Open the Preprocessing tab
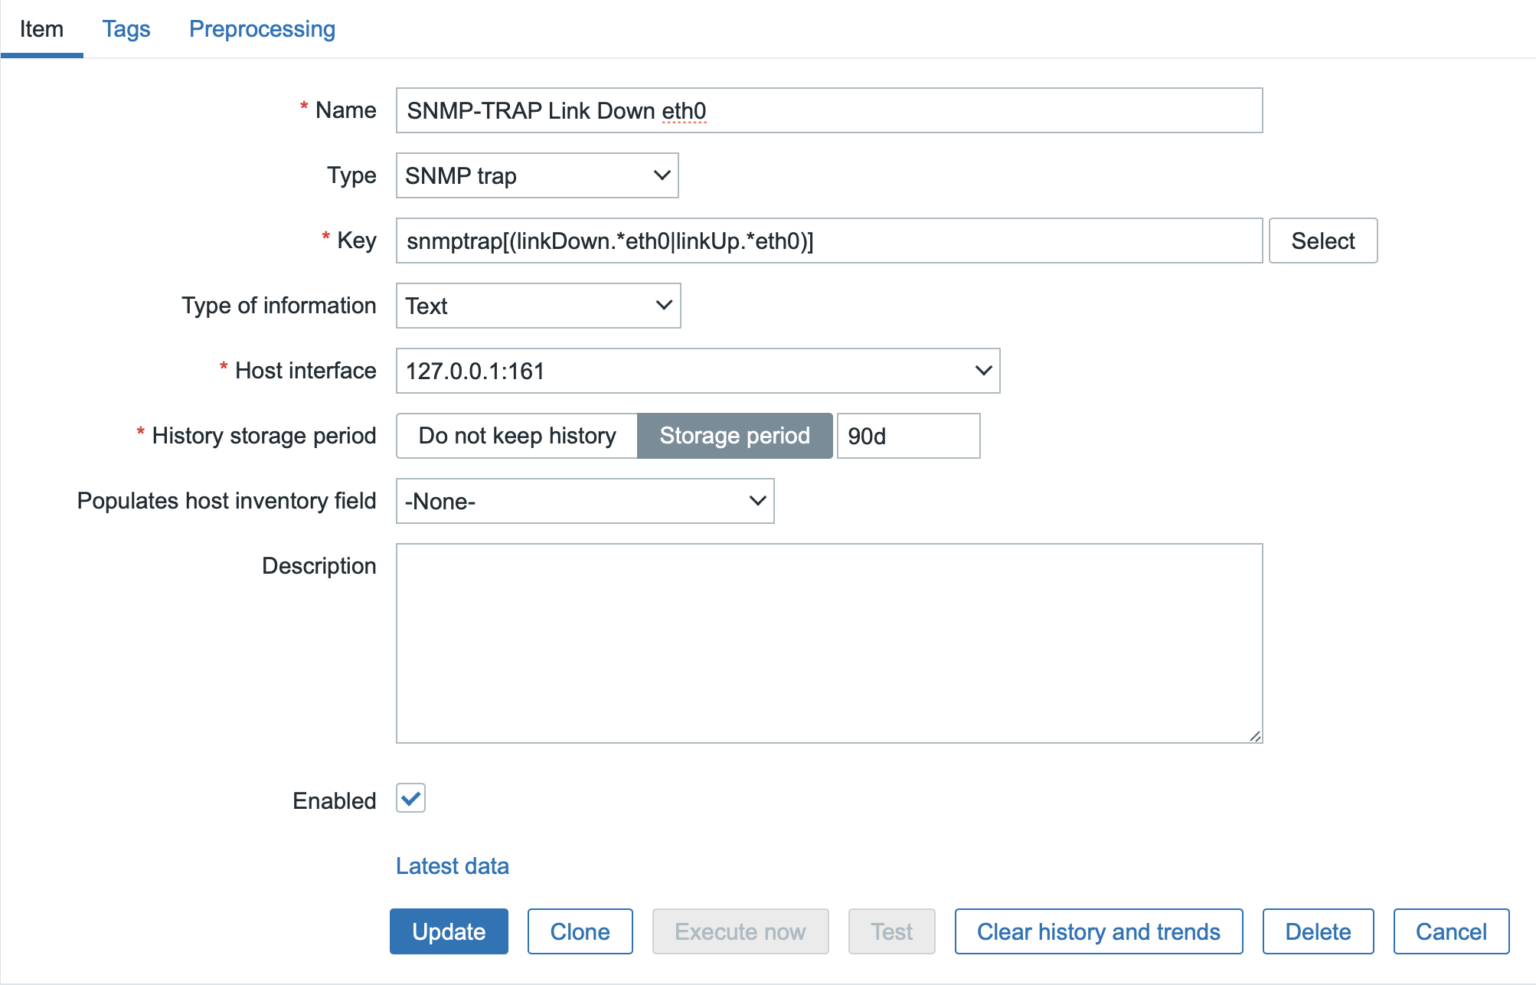This screenshot has height=985, width=1536. (x=261, y=29)
